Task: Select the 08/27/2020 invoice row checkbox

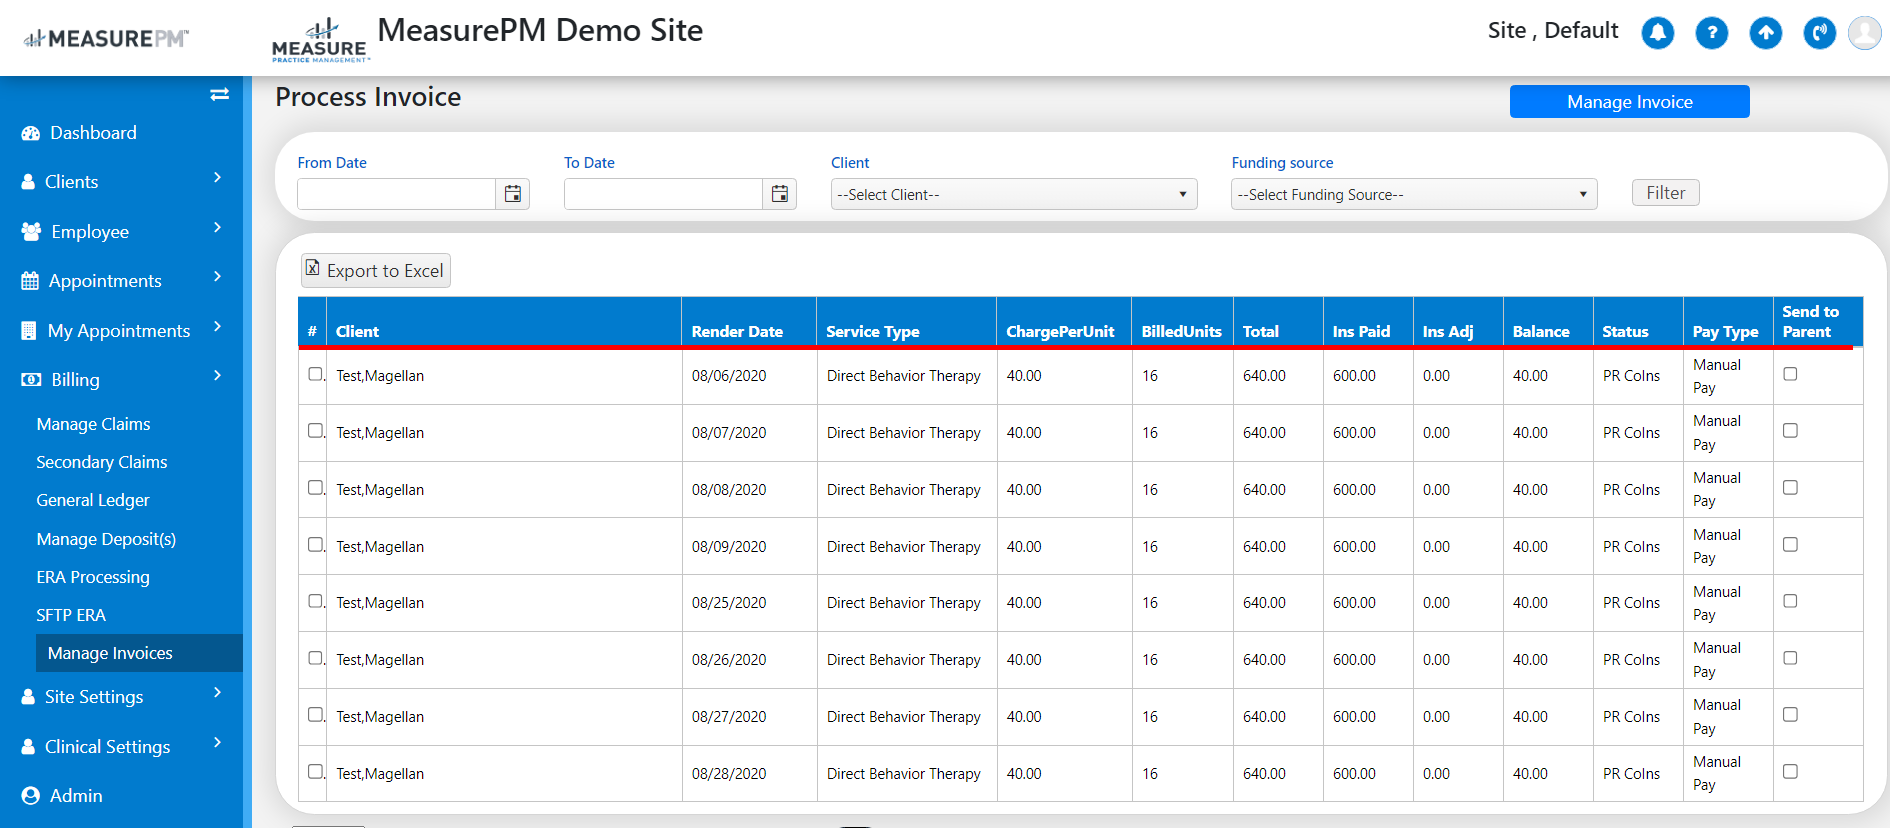Action: point(315,715)
